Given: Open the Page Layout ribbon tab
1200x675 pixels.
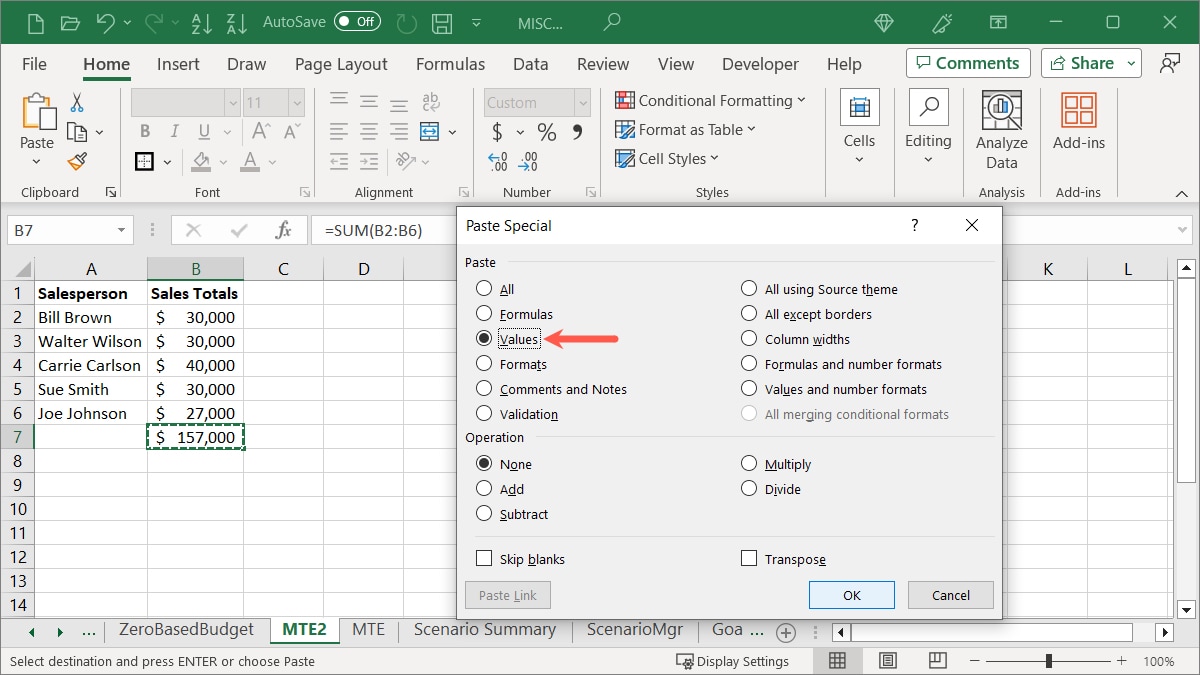Looking at the screenshot, I should 341,64.
